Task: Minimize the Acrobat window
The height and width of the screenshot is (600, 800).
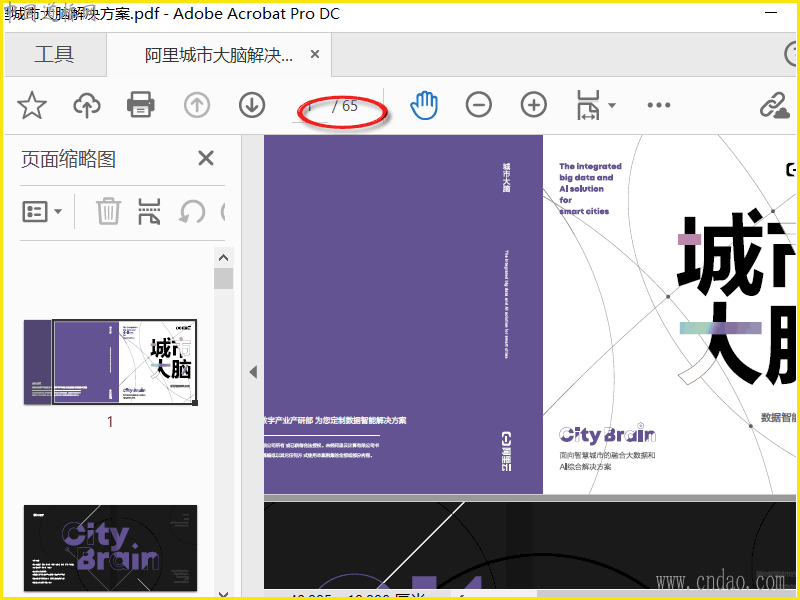Action: click(771, 12)
